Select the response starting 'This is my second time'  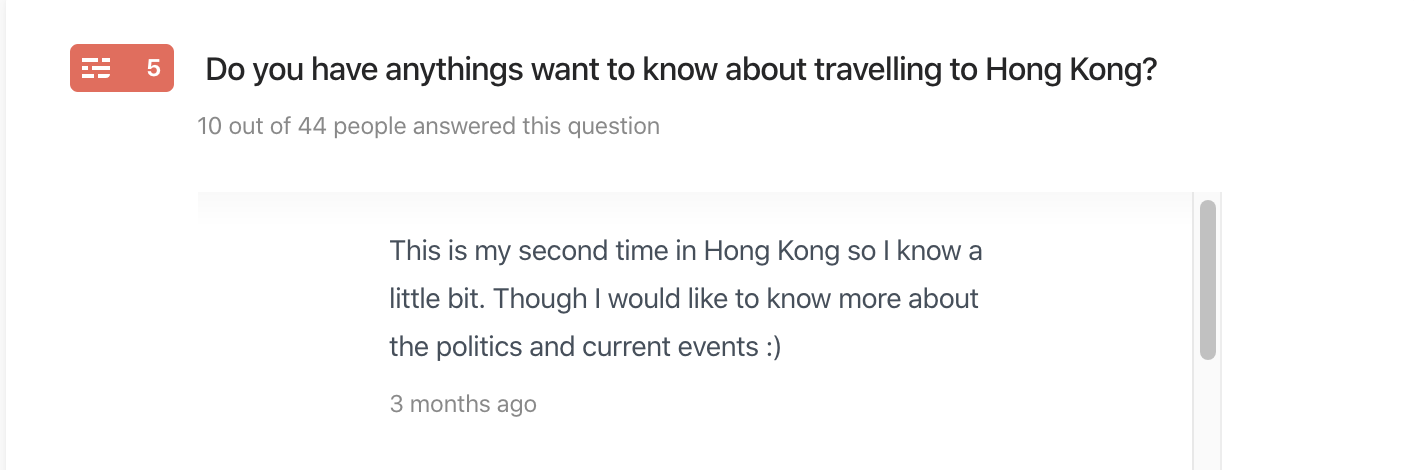(686, 298)
